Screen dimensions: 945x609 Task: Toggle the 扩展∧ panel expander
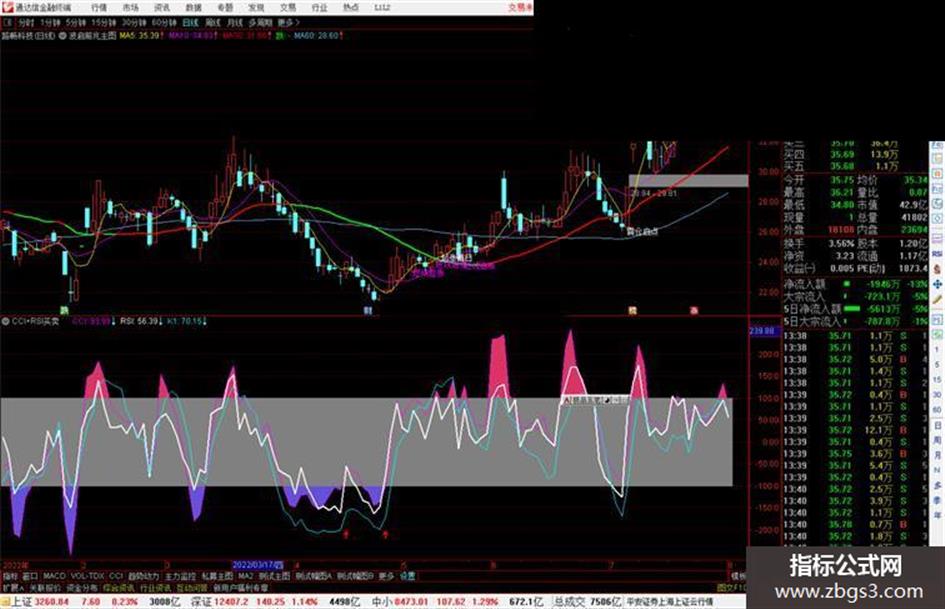point(13,587)
